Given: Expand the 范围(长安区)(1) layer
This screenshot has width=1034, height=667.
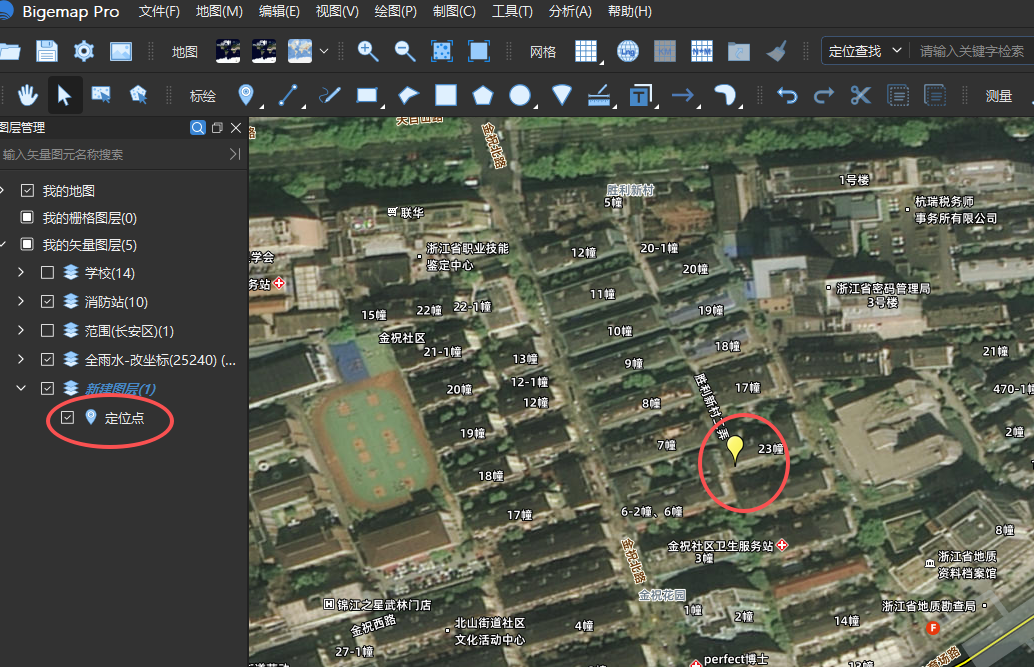Looking at the screenshot, I should [x=21, y=331].
